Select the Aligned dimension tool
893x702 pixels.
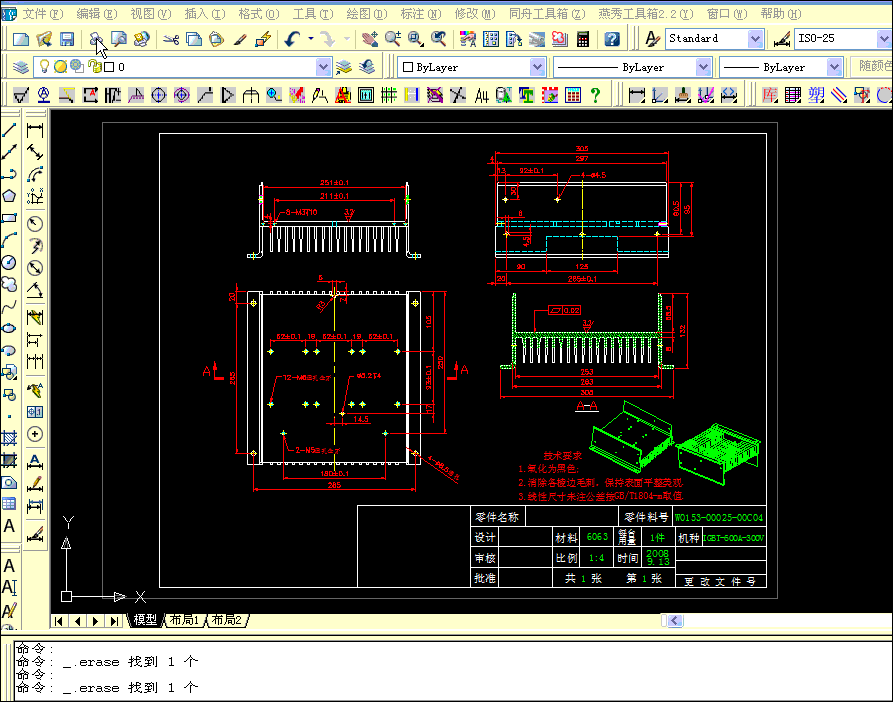pyautogui.click(x=35, y=153)
